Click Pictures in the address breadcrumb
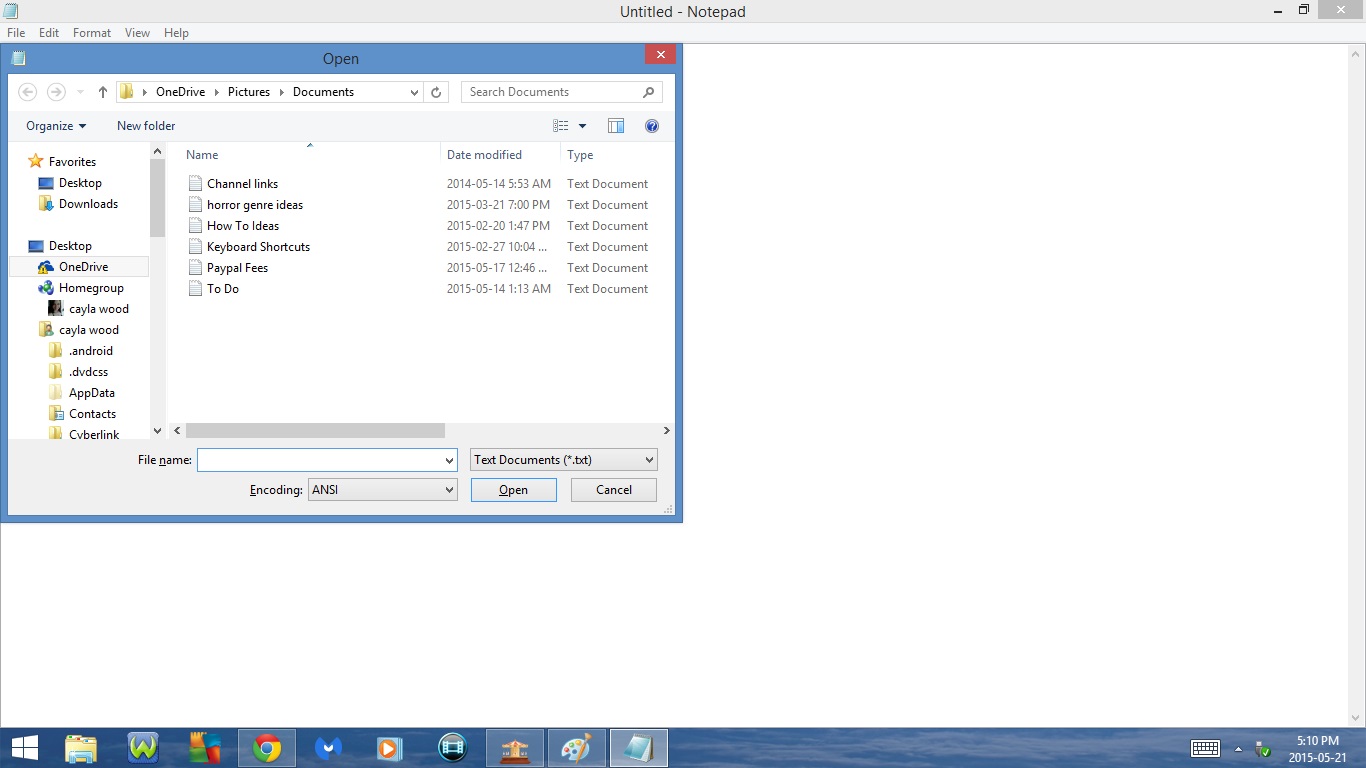1366x768 pixels. pyautogui.click(x=249, y=92)
